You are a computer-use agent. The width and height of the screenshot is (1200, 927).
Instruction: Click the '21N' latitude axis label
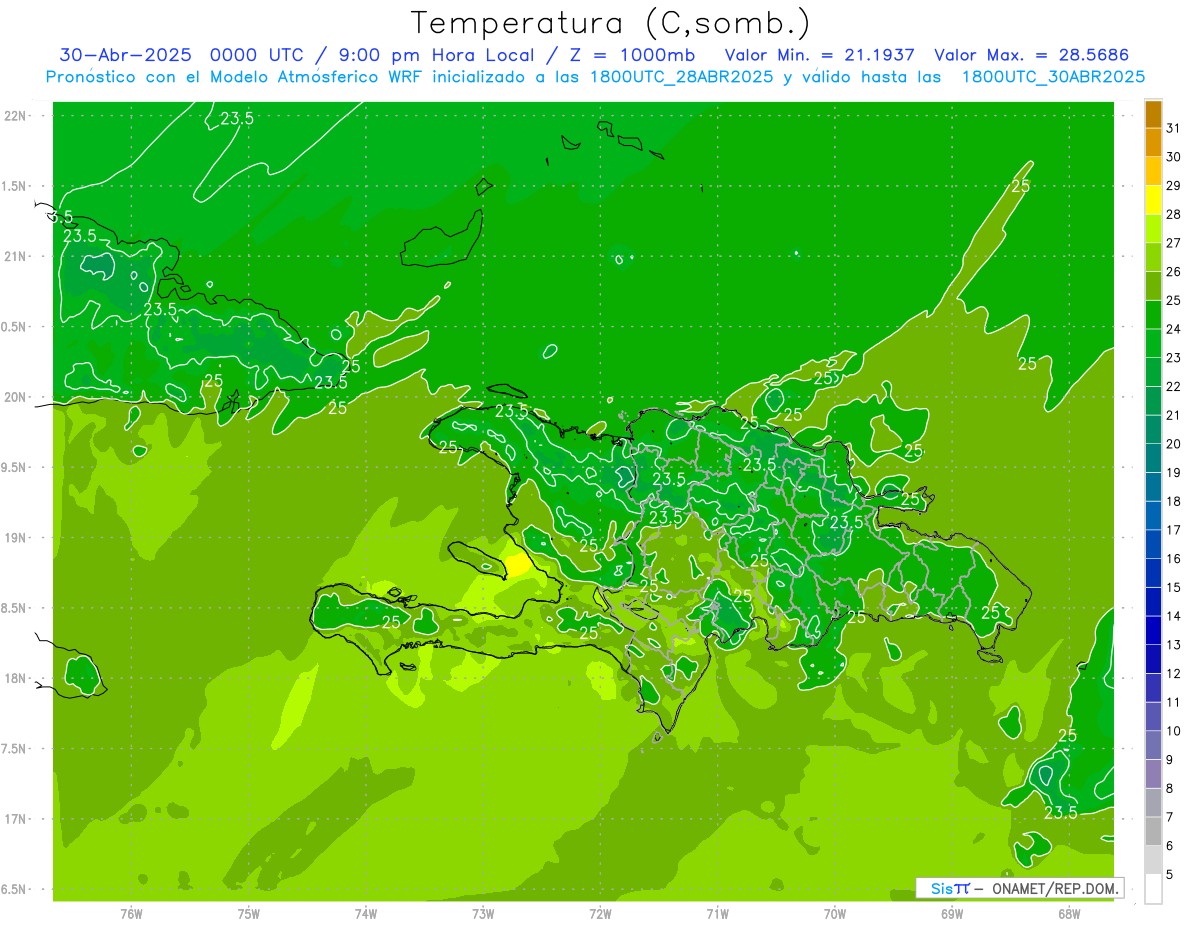click(x=14, y=256)
